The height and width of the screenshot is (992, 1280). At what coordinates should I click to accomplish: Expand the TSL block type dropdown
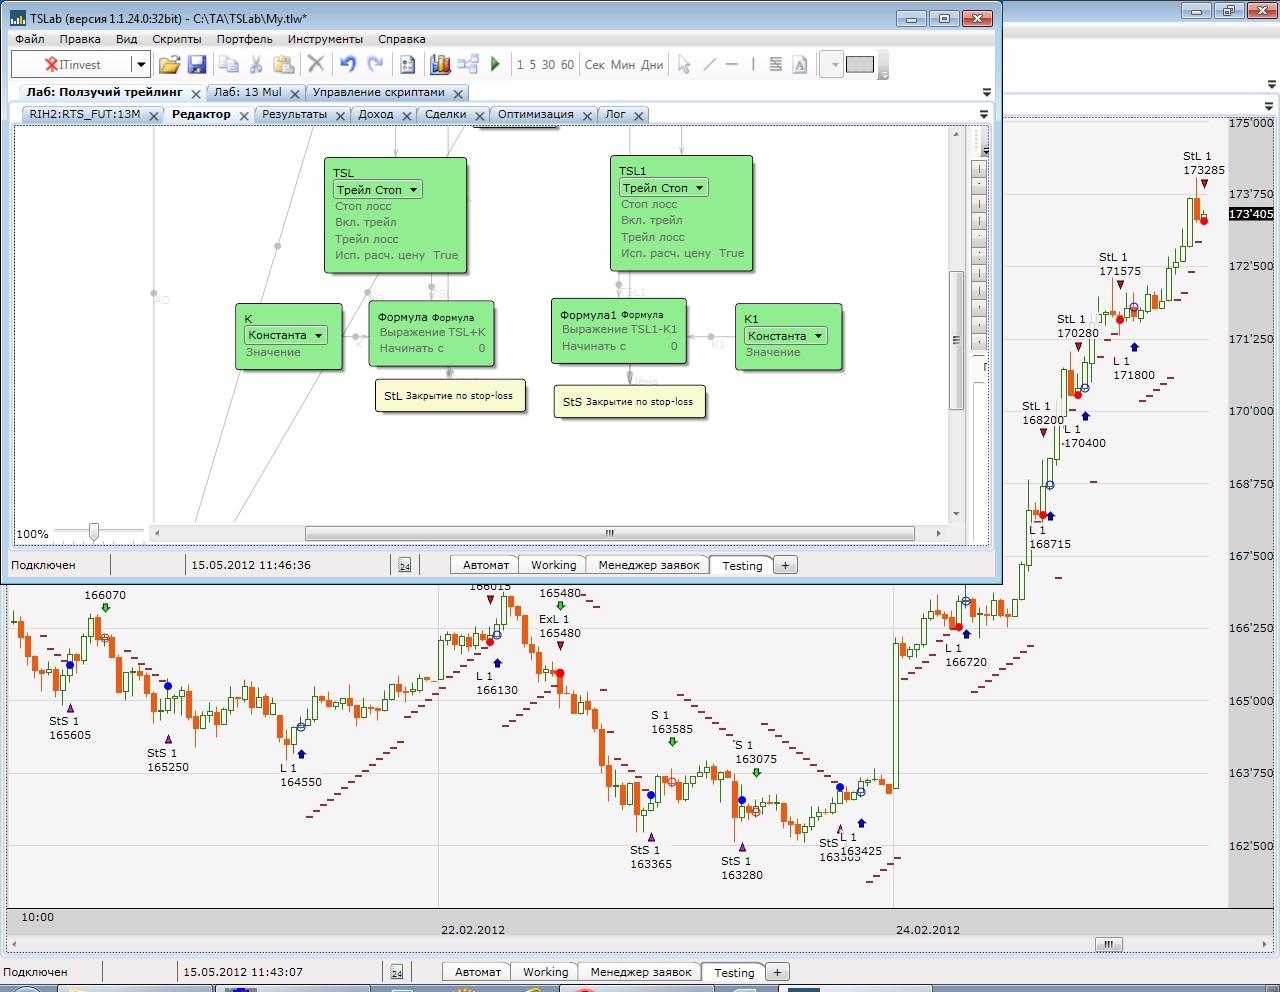coord(414,190)
